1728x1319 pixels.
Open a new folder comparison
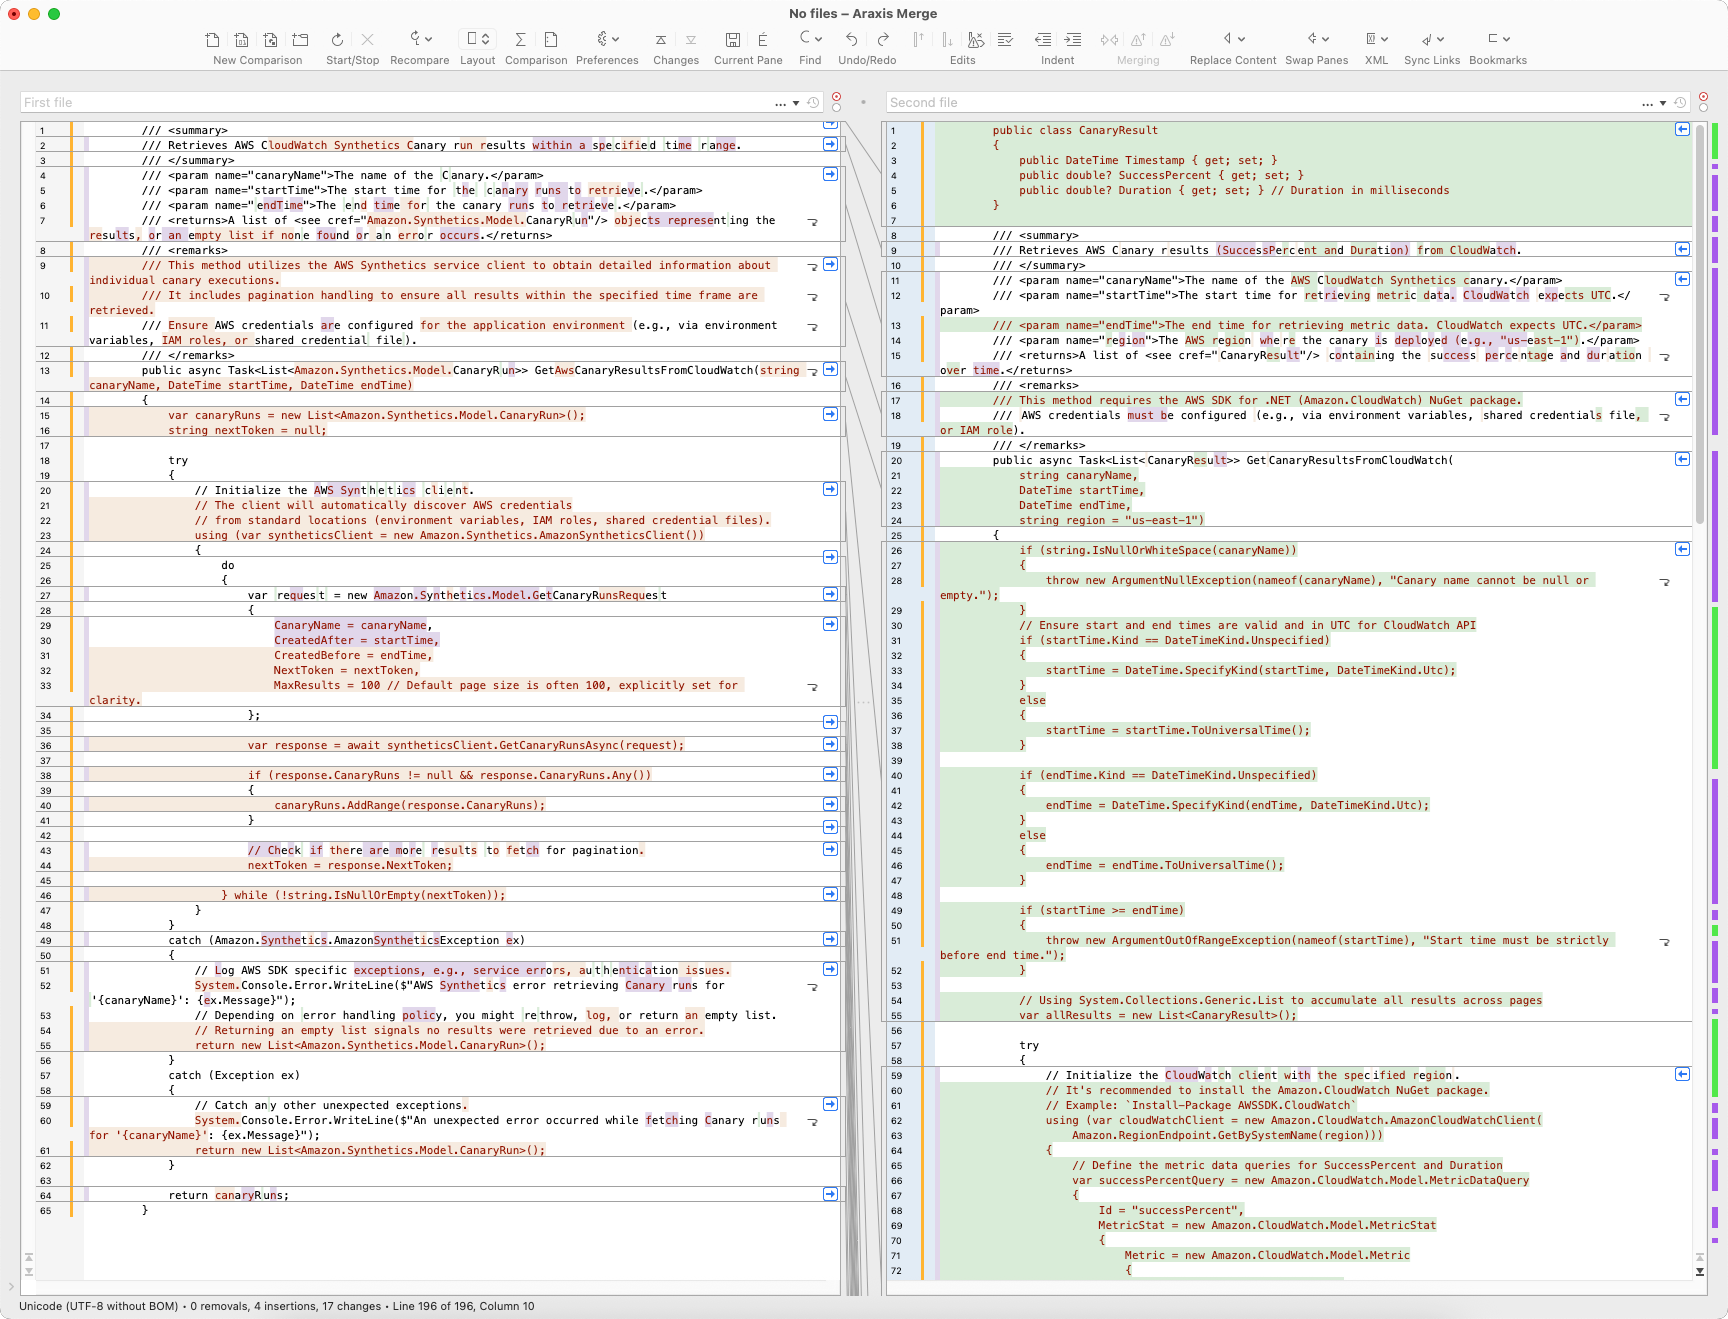[300, 40]
